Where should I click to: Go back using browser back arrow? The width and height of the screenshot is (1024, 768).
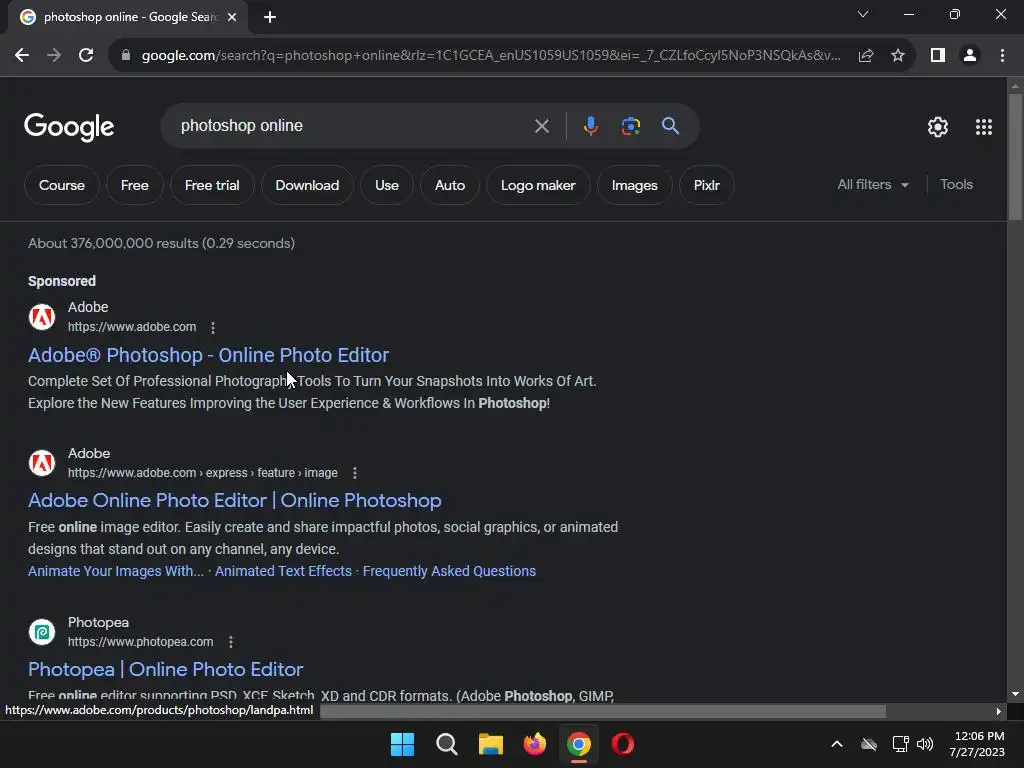pyautogui.click(x=22, y=56)
